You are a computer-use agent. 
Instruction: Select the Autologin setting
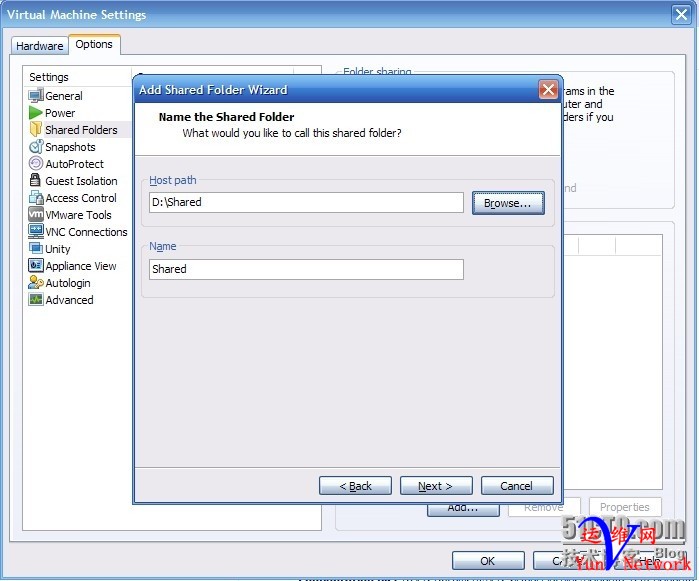tap(68, 283)
